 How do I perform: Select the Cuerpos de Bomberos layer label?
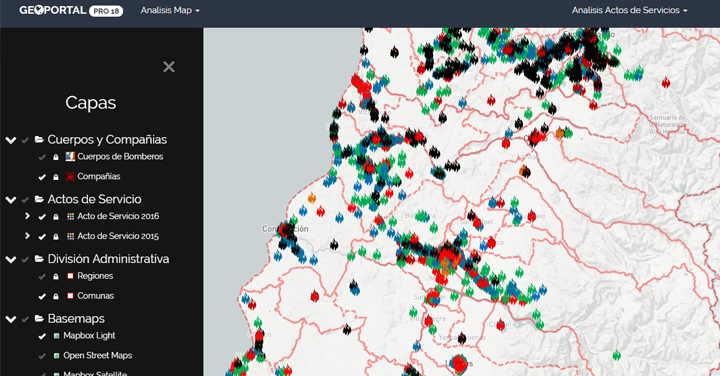click(120, 157)
